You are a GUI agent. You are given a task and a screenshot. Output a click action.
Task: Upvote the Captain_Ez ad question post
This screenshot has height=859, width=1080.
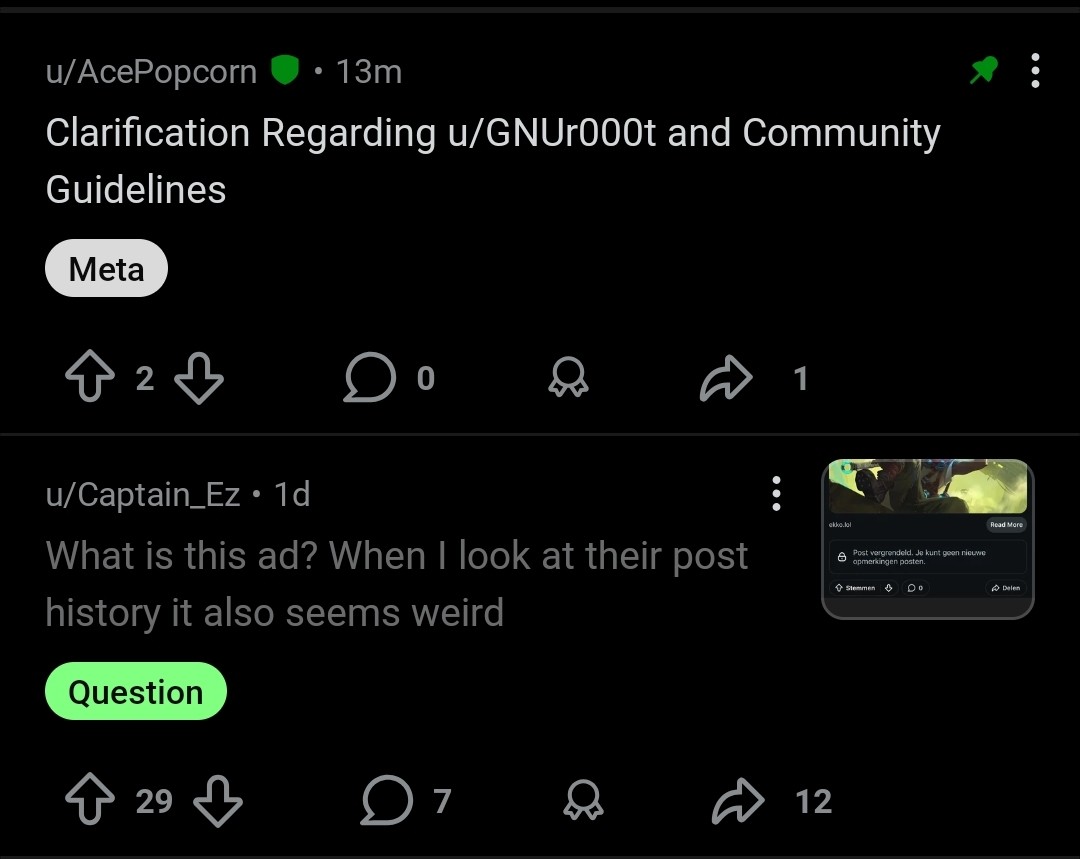coord(88,802)
